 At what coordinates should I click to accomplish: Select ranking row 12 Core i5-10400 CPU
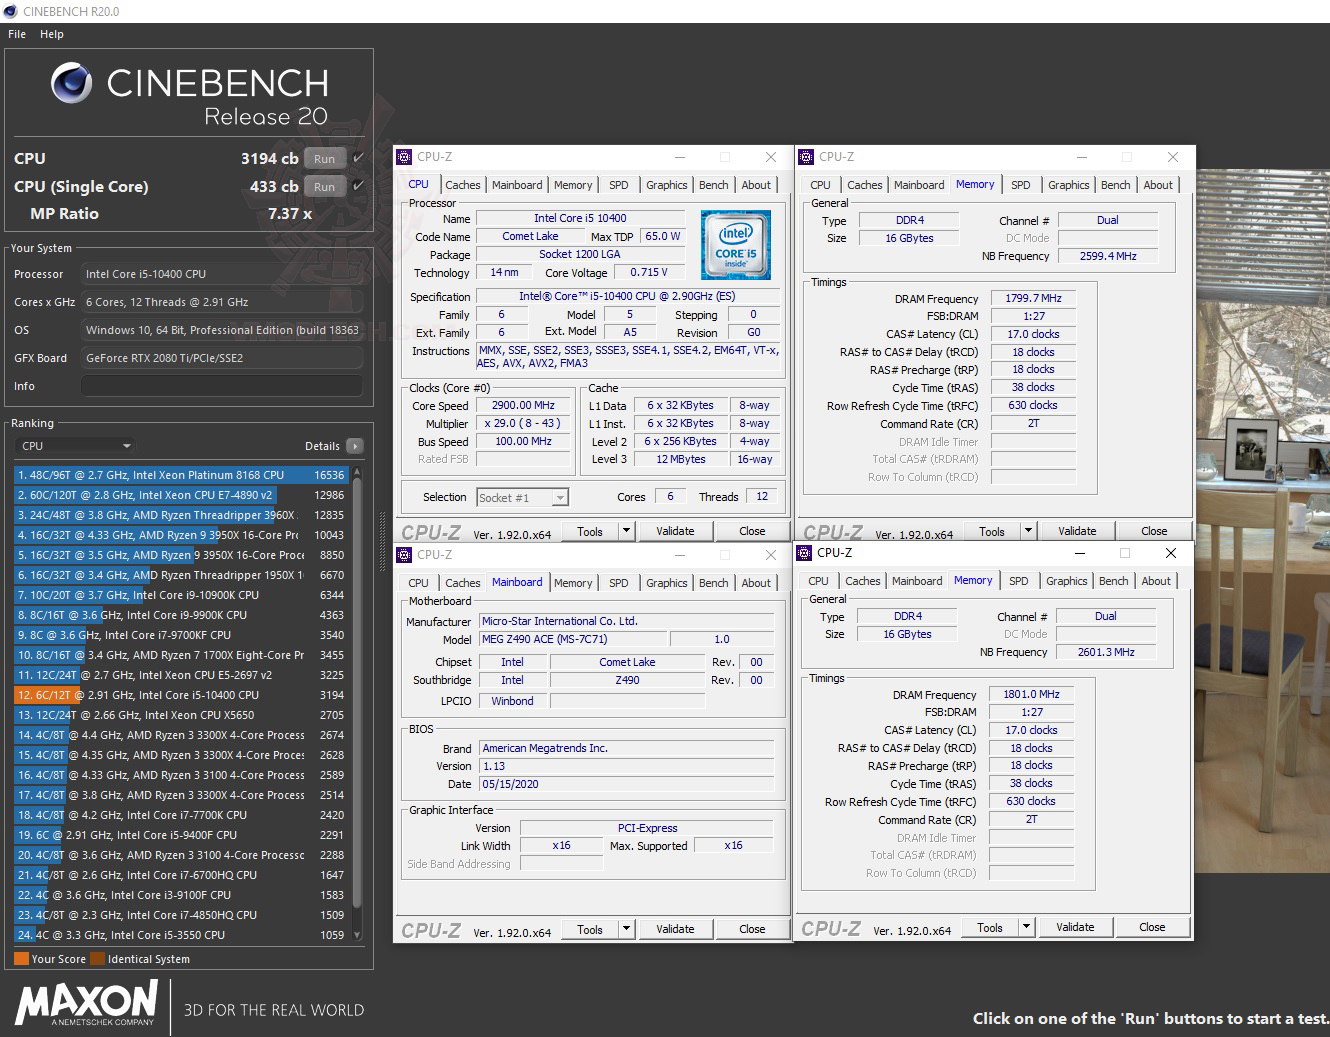[180, 695]
